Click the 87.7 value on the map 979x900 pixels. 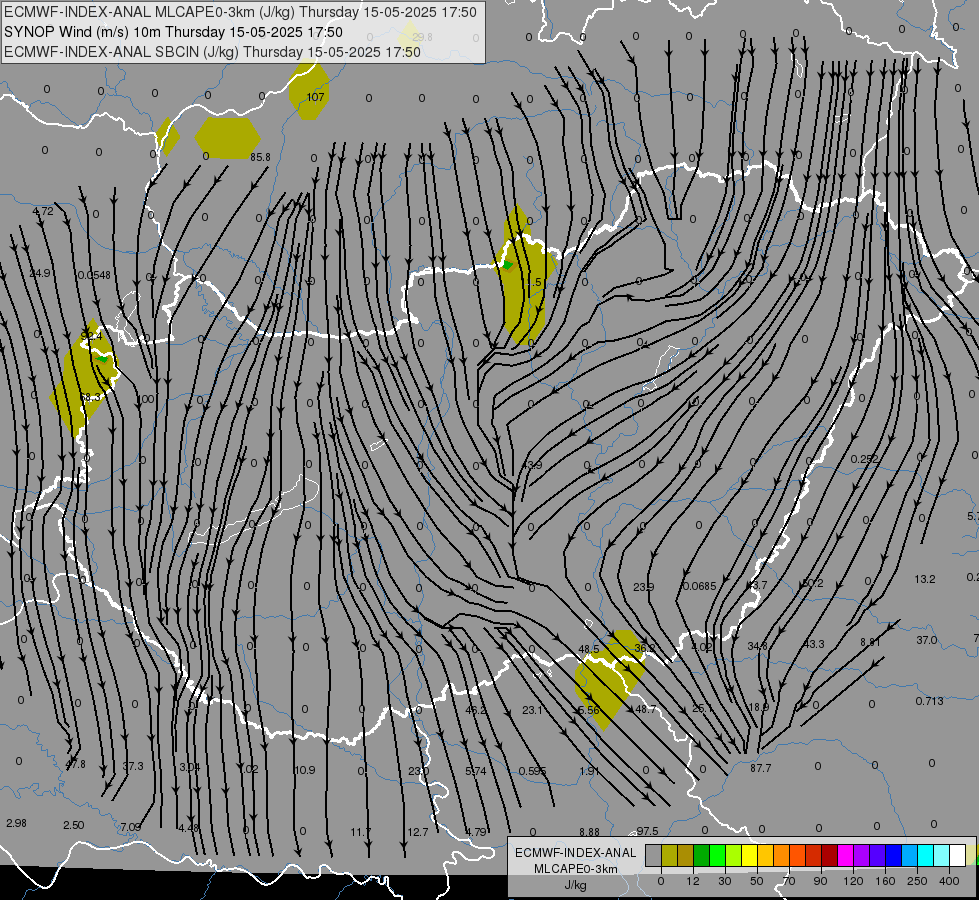pos(760,768)
